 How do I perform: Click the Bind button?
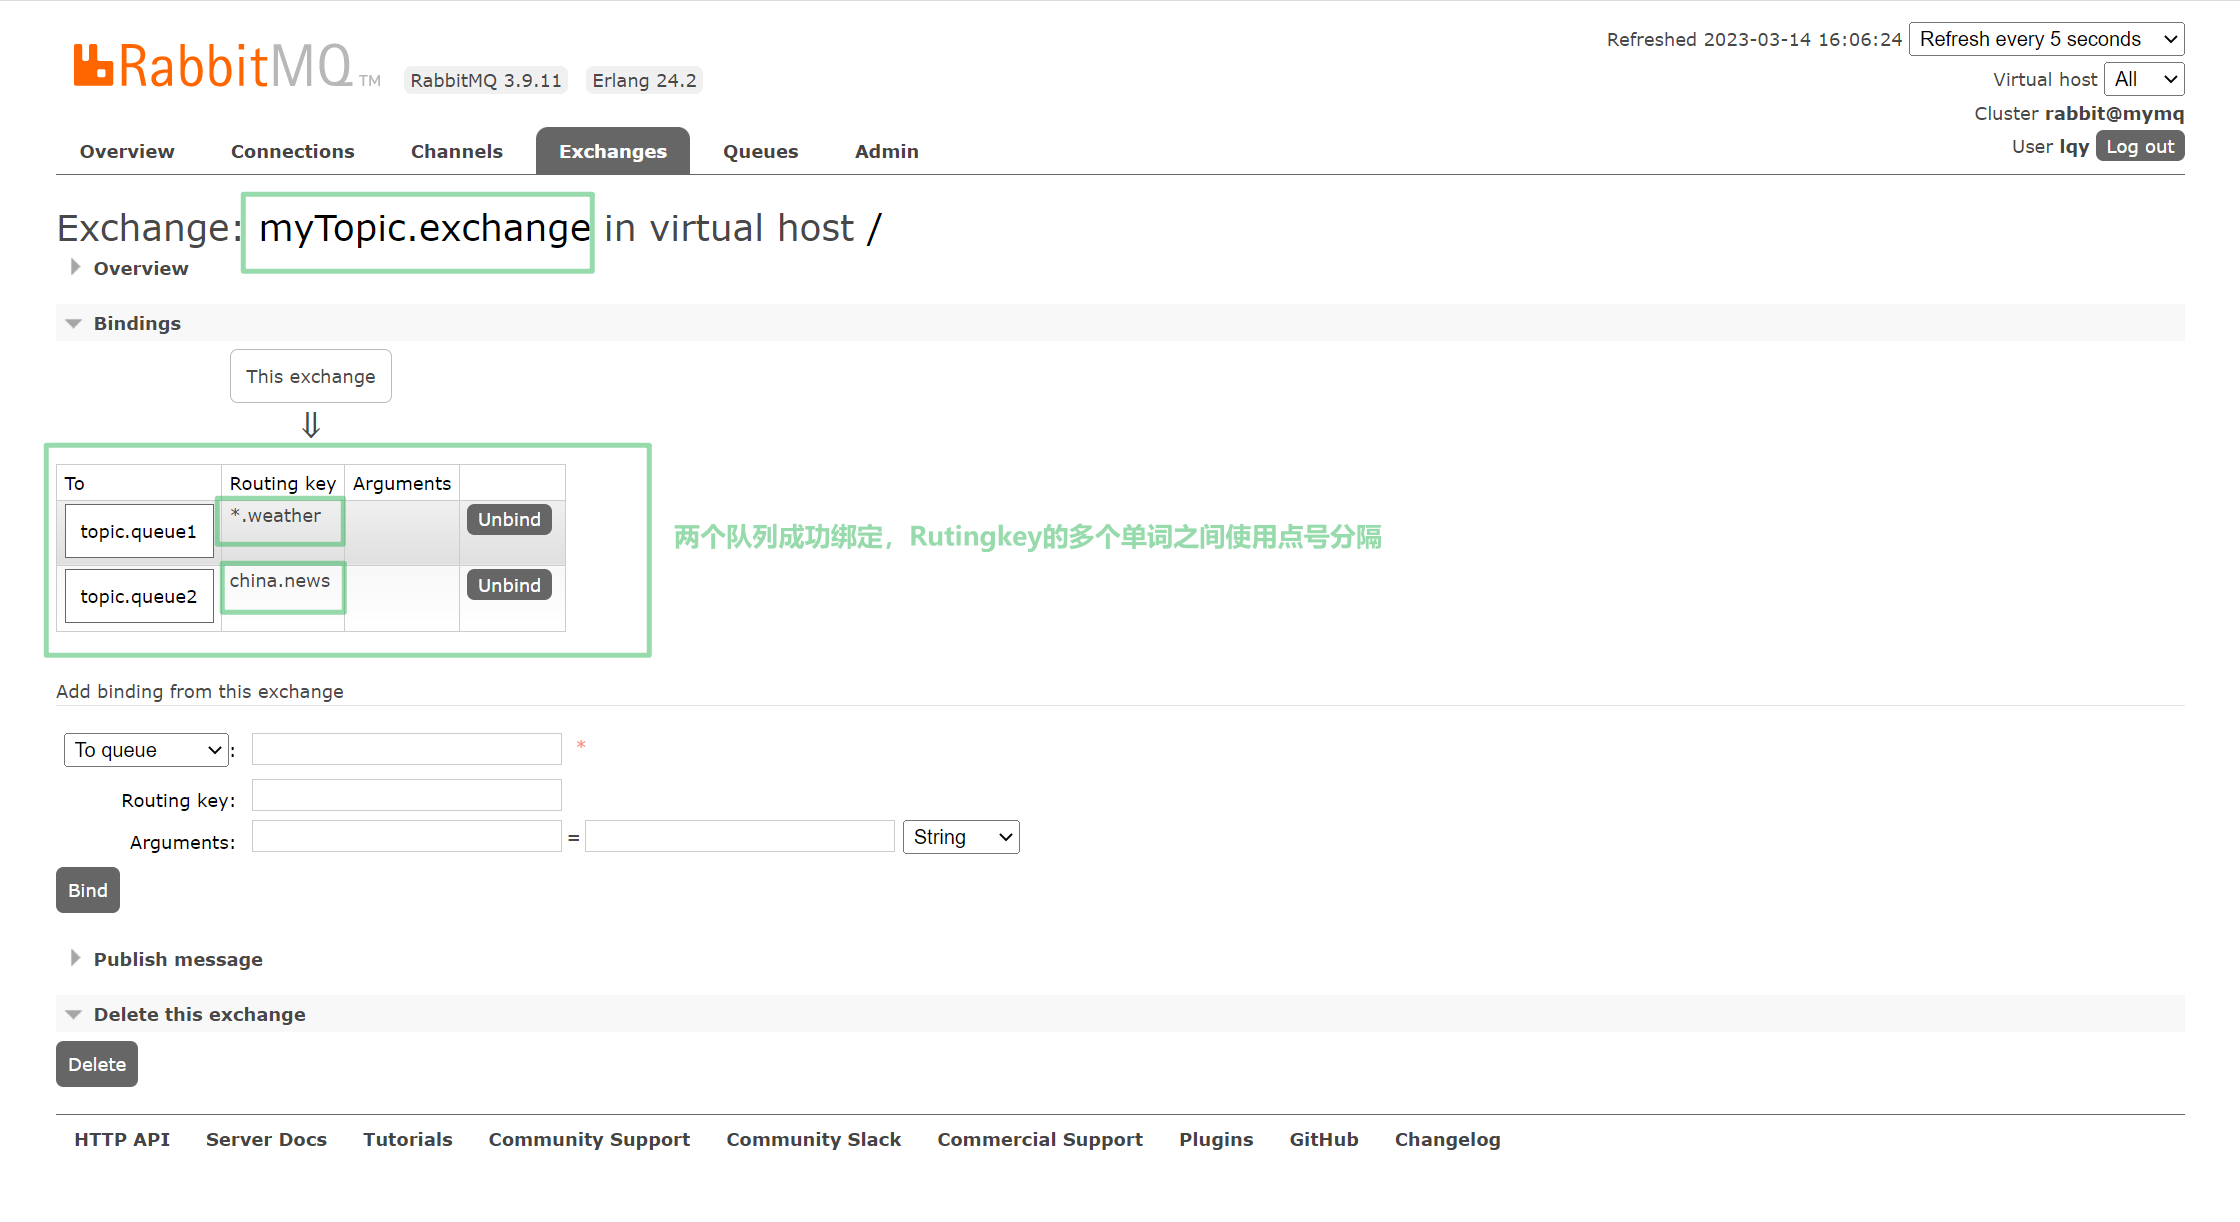[x=88, y=890]
